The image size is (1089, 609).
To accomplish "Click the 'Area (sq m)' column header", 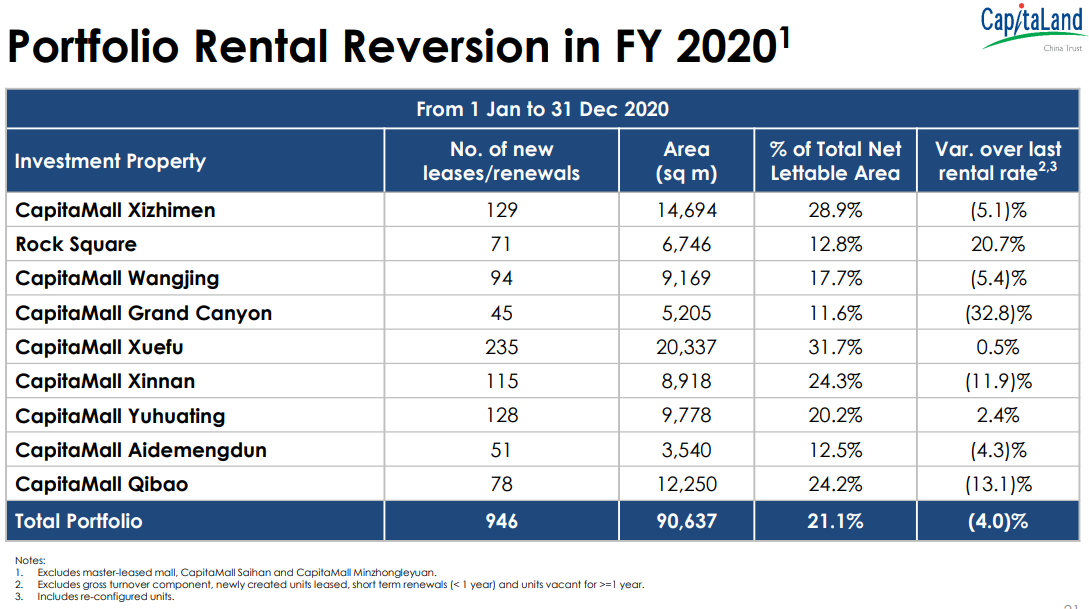I will [686, 161].
